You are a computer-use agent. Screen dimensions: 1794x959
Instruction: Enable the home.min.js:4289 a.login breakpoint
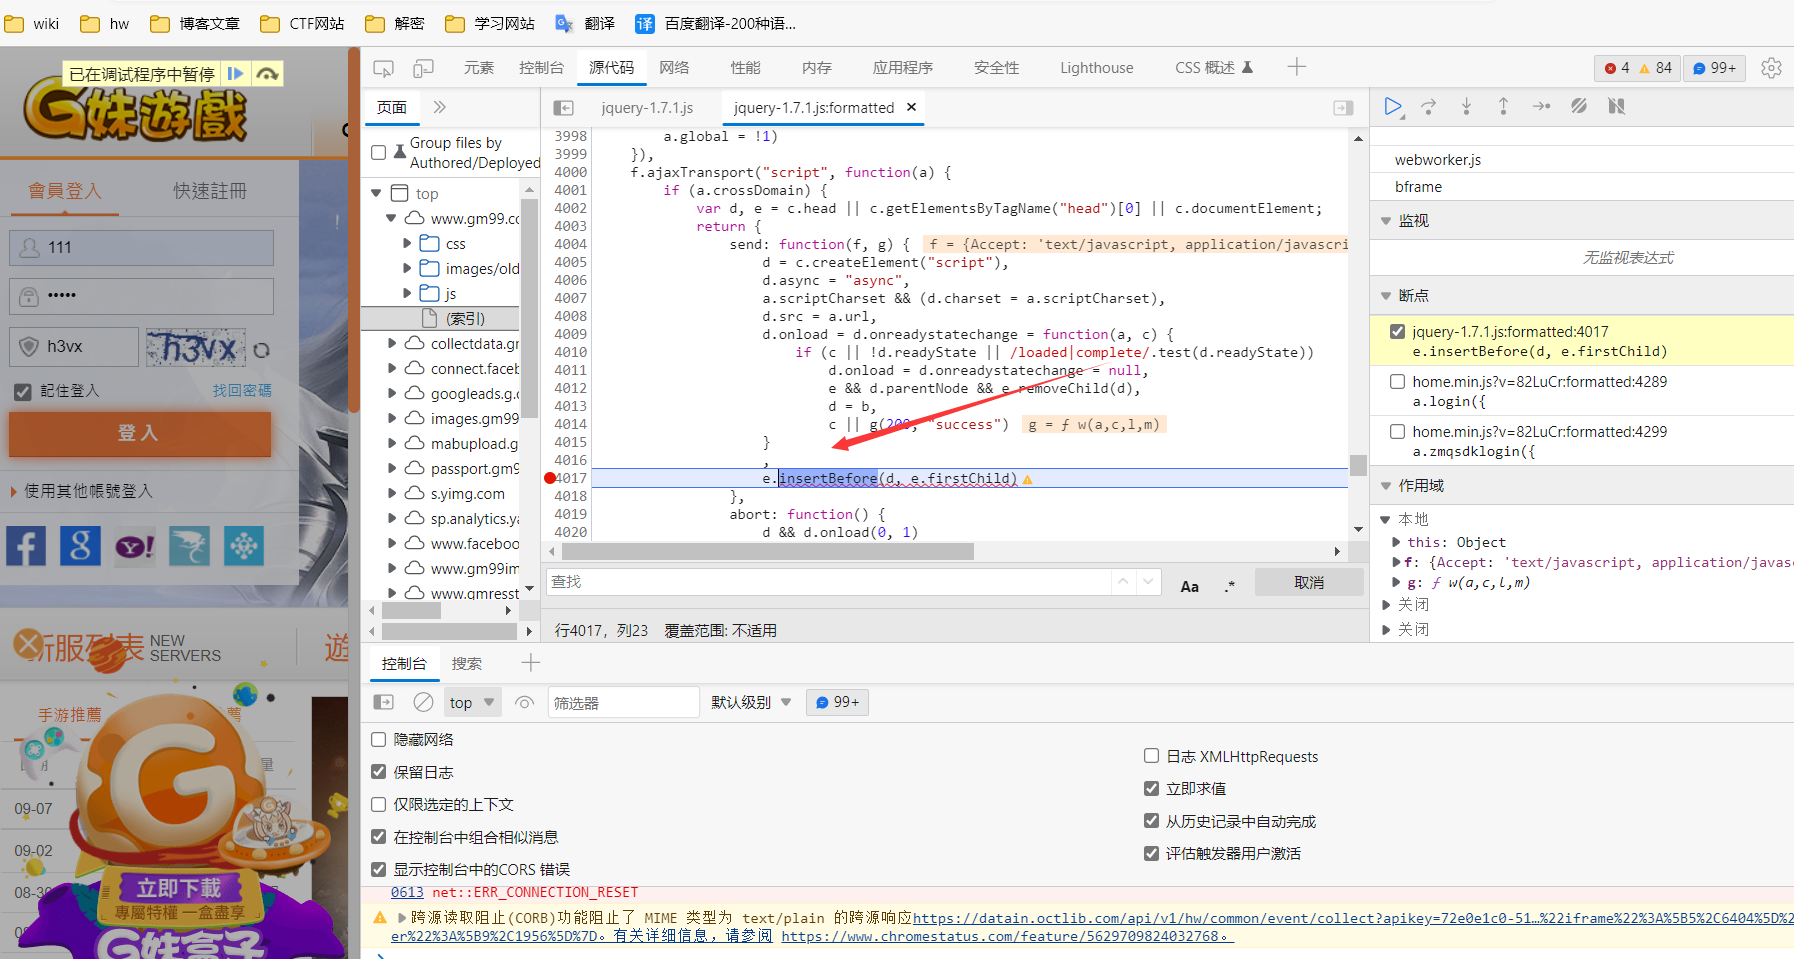point(1397,382)
